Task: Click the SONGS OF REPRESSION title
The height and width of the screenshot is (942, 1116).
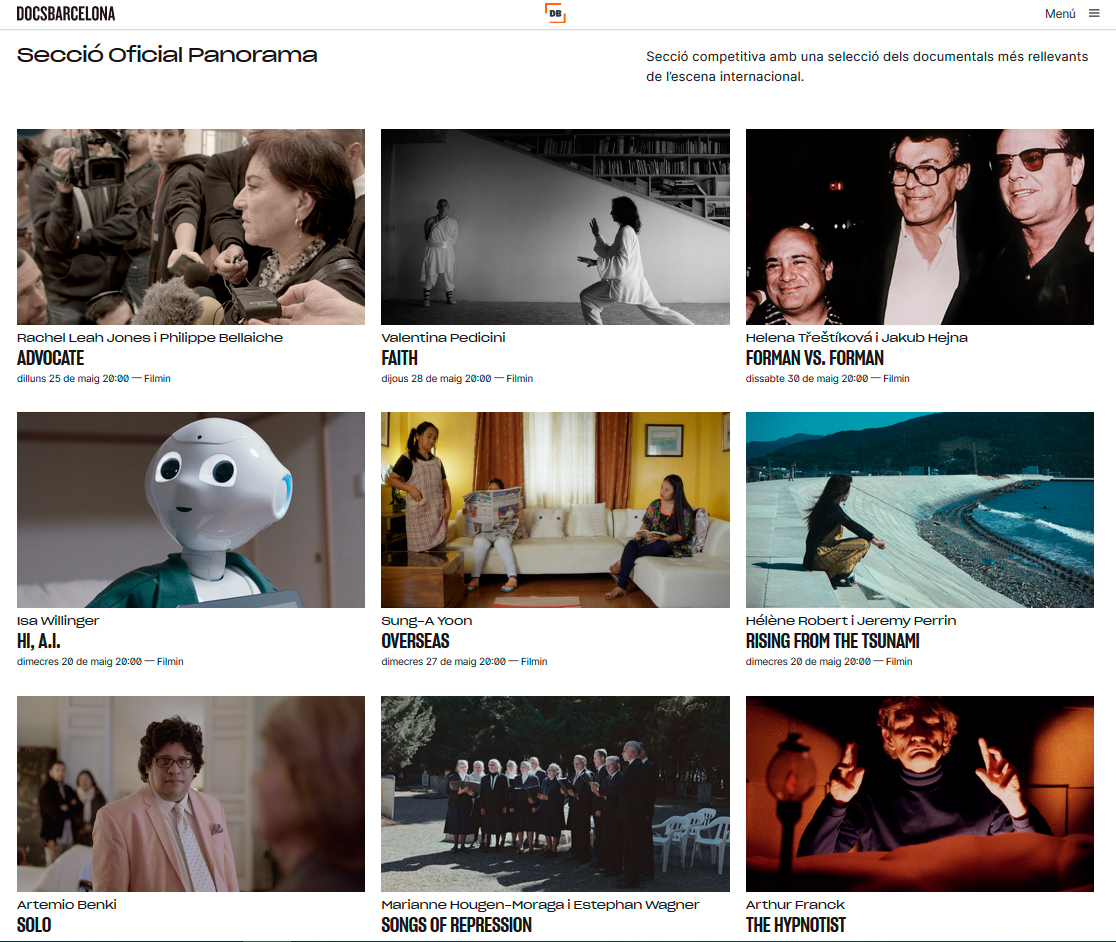Action: pyautogui.click(x=456, y=925)
